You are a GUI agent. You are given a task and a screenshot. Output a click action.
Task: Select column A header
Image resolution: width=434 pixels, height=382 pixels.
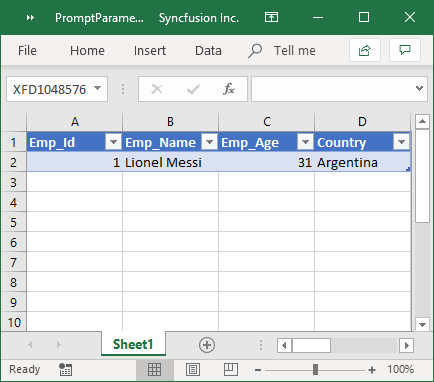pyautogui.click(x=75, y=122)
